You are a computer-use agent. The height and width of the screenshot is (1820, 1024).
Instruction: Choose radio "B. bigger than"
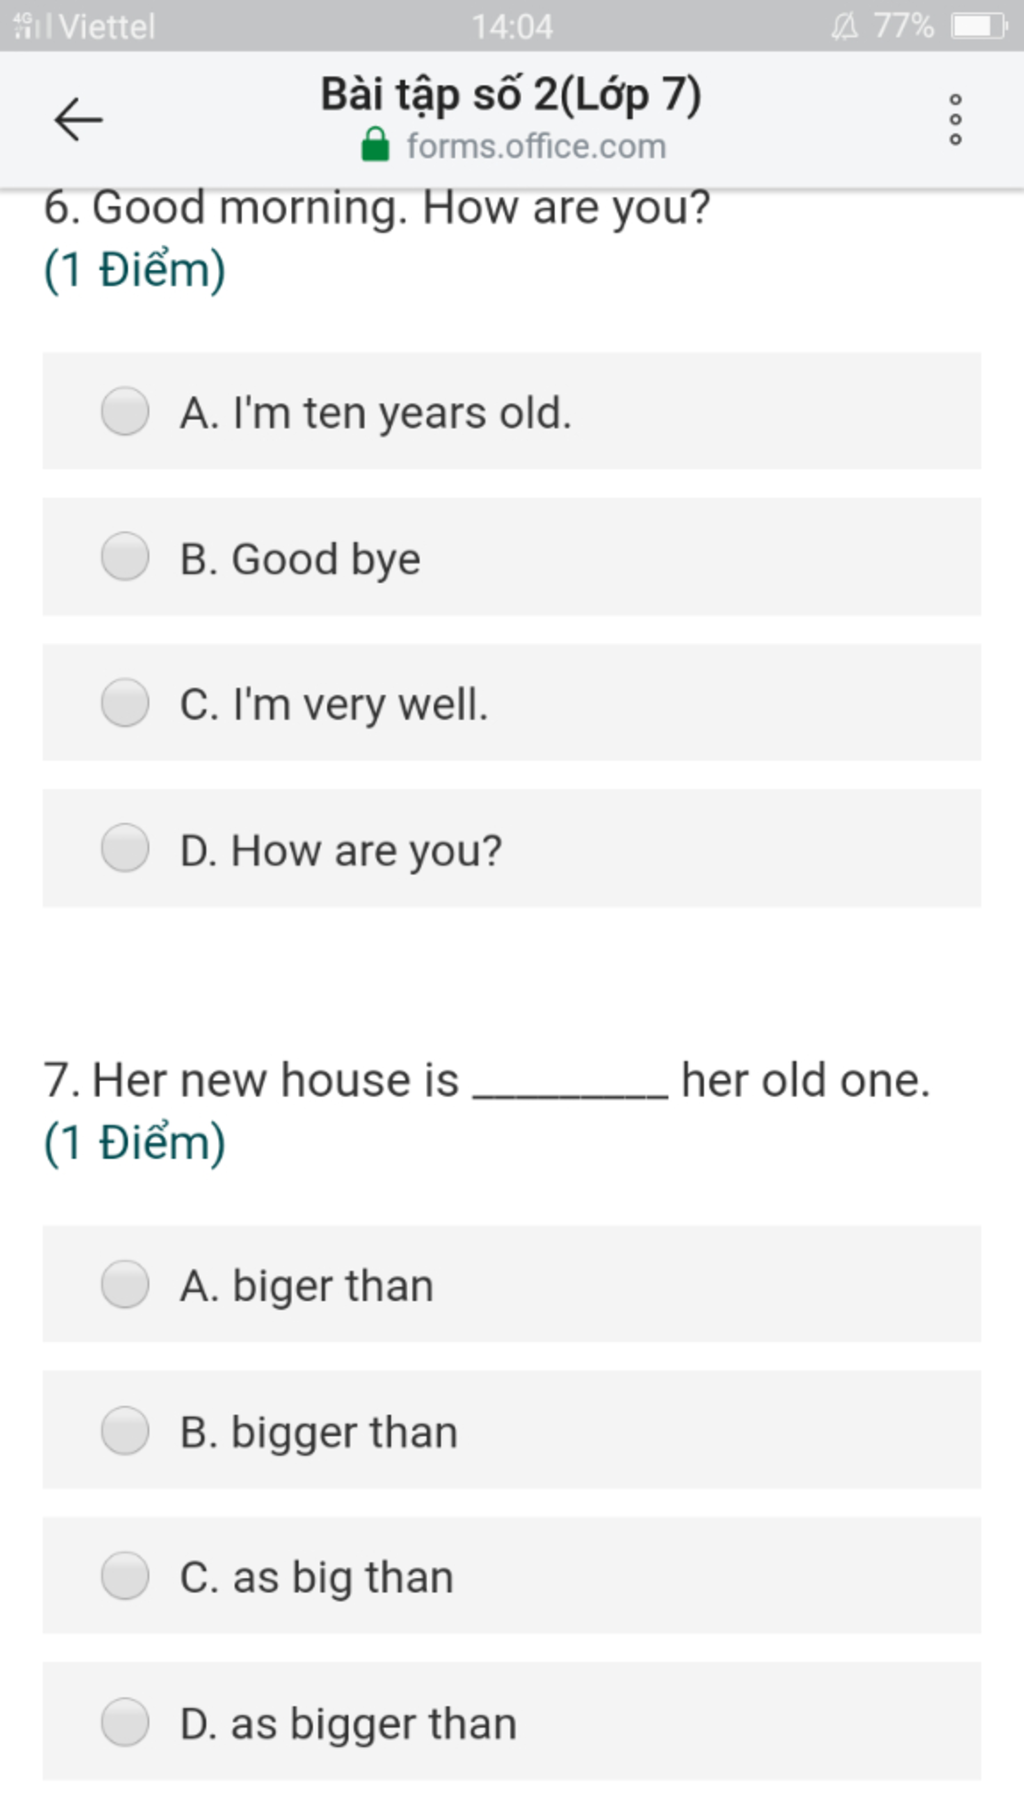[x=125, y=1430]
